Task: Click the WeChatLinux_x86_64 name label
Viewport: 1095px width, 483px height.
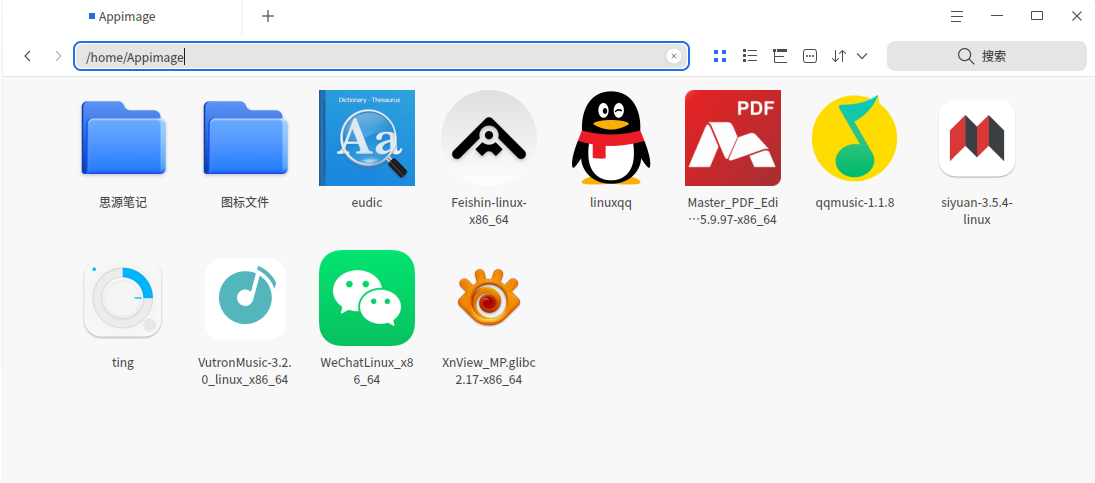Action: (367, 371)
